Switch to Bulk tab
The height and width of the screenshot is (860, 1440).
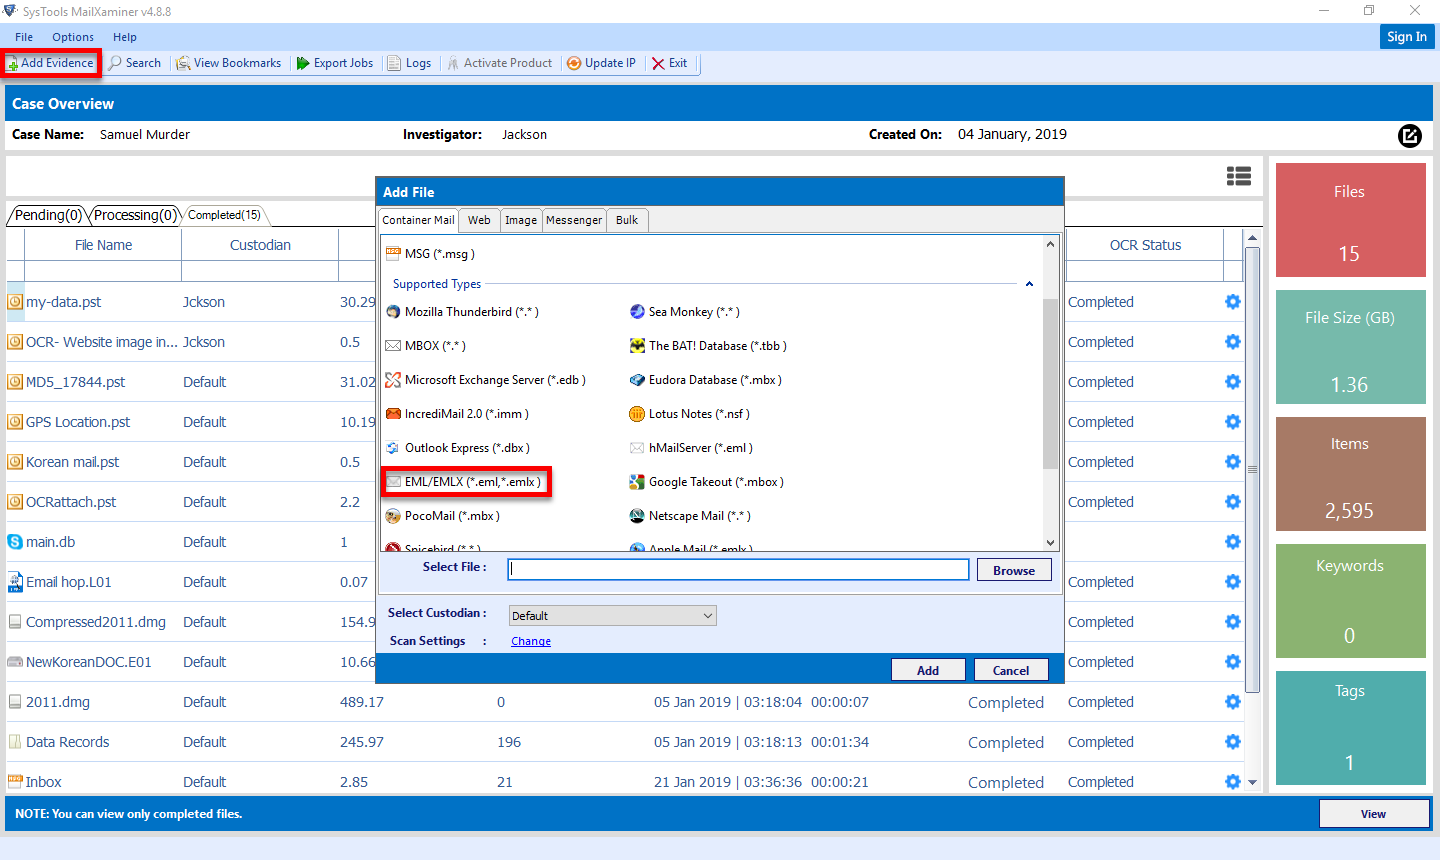coord(627,220)
